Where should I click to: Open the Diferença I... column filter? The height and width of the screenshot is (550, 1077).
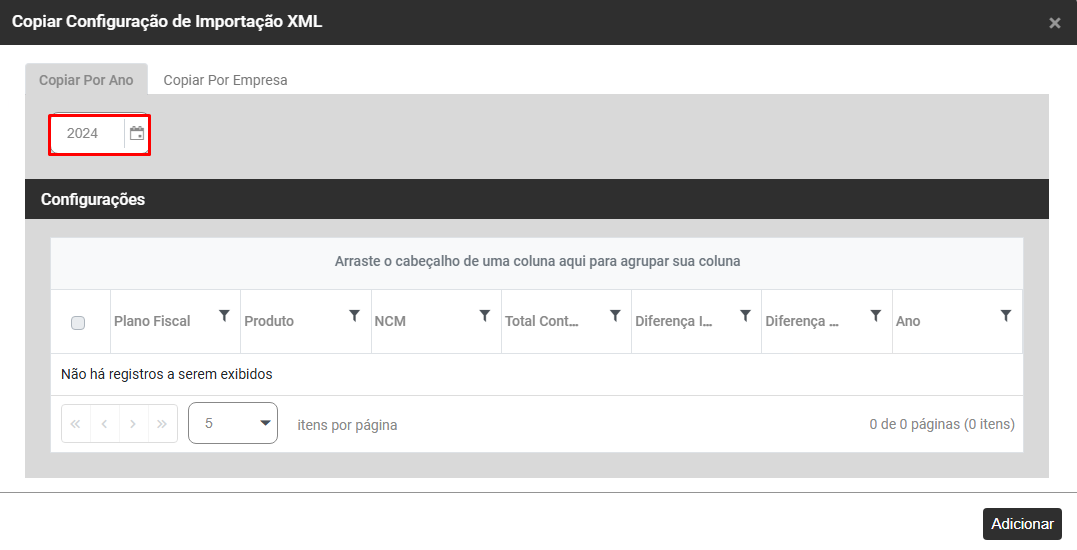point(745,316)
